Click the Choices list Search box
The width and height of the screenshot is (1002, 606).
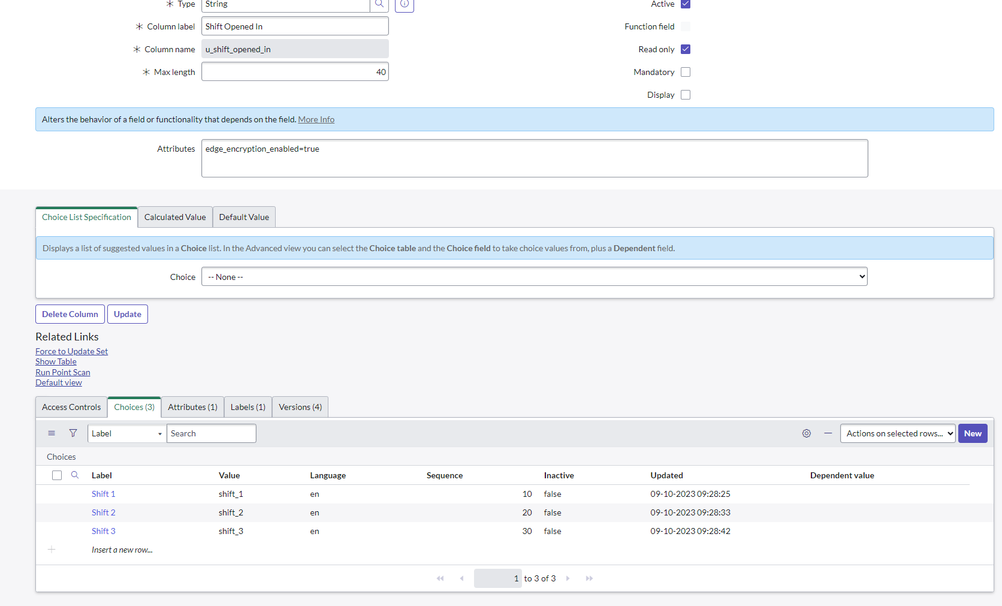click(212, 433)
